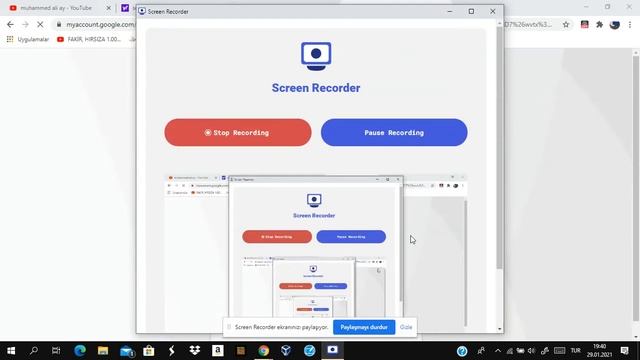Screen dimensions: 640x360
Task: Click the lock site-info icon in address bar
Action: 59,24
